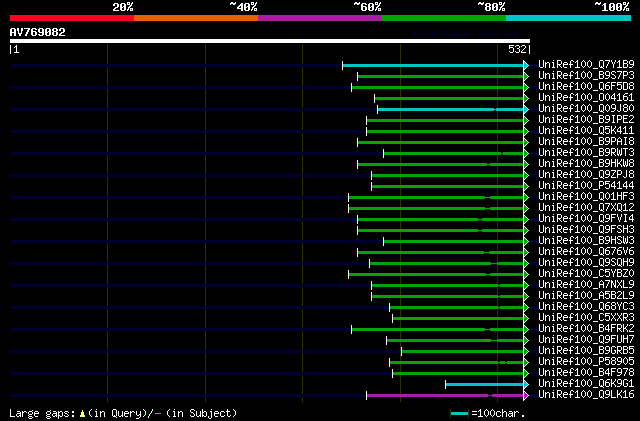The height and width of the screenshot is (421, 640).
Task: Click the 20% legend label
Action: (x=123, y=7)
